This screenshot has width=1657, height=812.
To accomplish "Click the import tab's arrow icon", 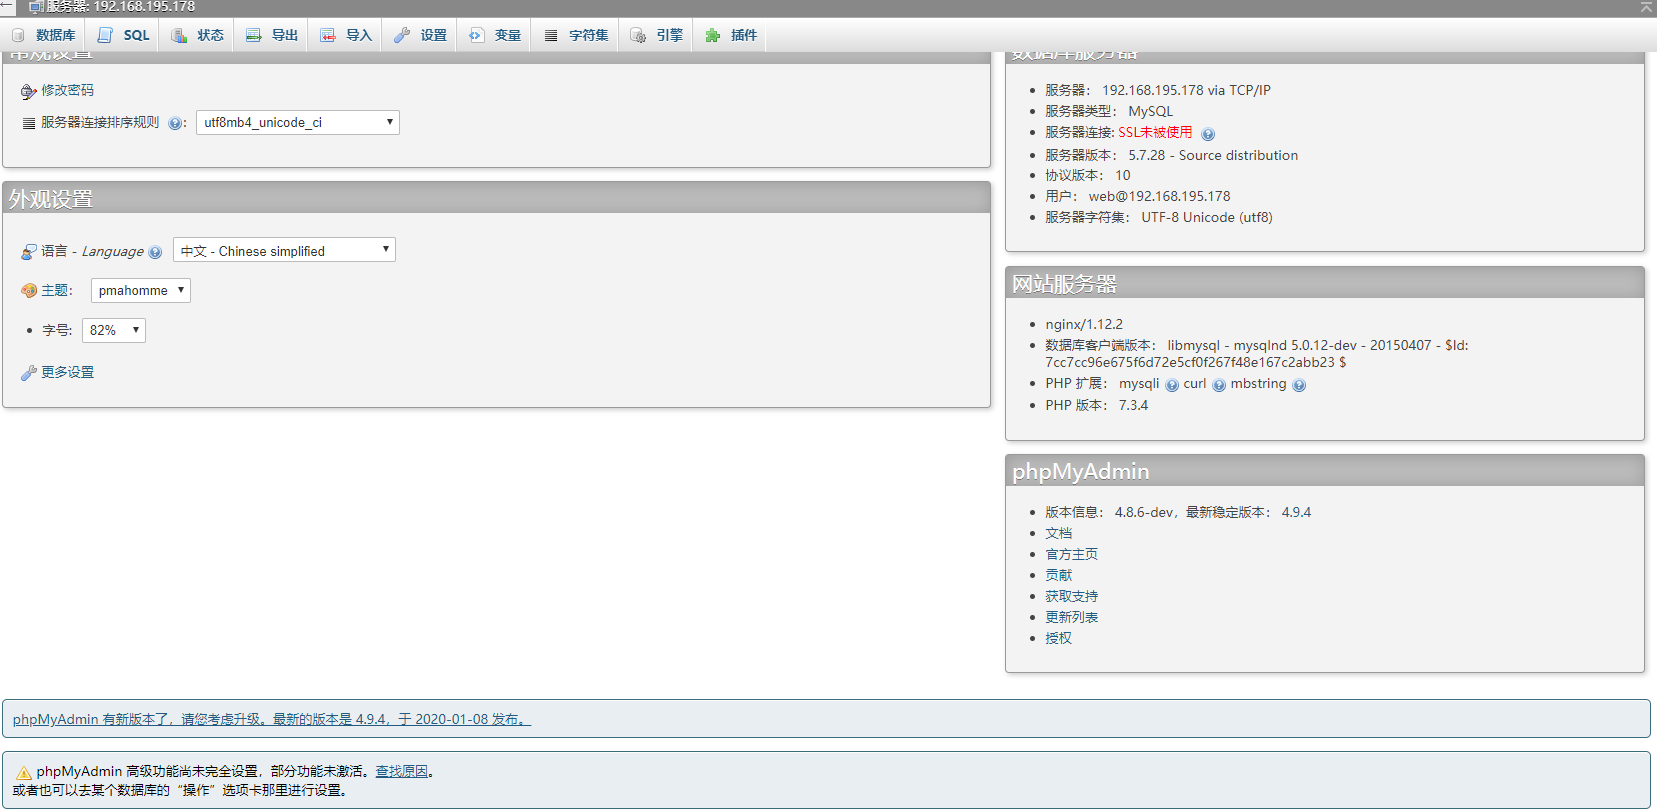I will click(328, 35).
